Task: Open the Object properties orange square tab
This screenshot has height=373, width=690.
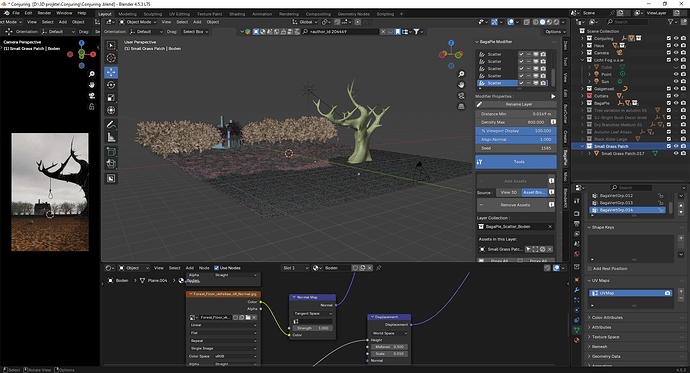Action: click(576, 280)
